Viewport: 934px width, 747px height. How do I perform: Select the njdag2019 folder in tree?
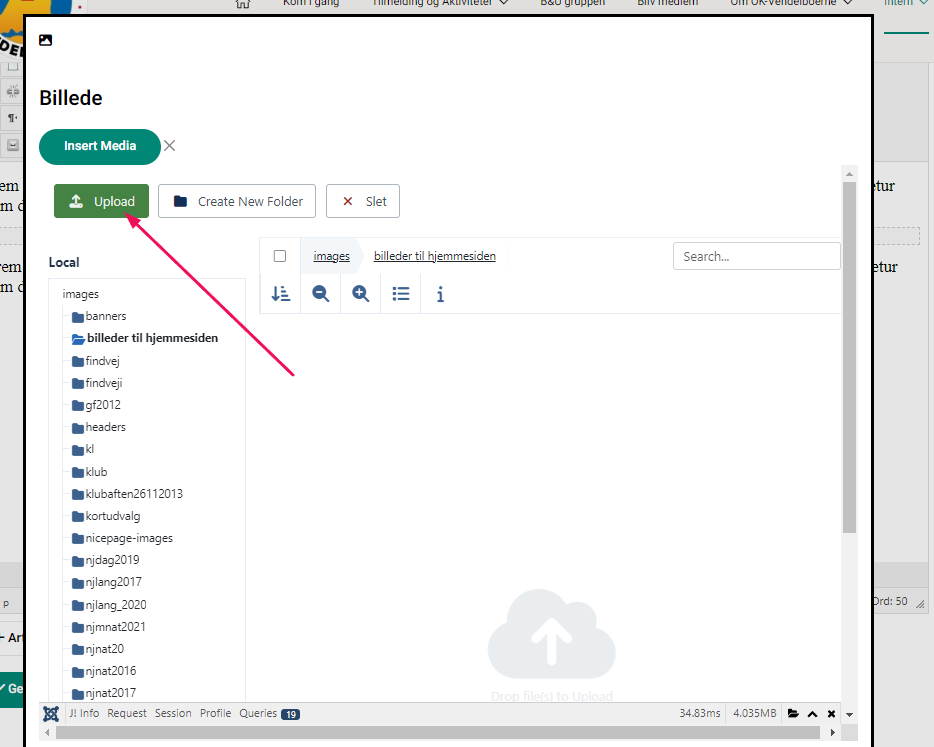click(112, 560)
